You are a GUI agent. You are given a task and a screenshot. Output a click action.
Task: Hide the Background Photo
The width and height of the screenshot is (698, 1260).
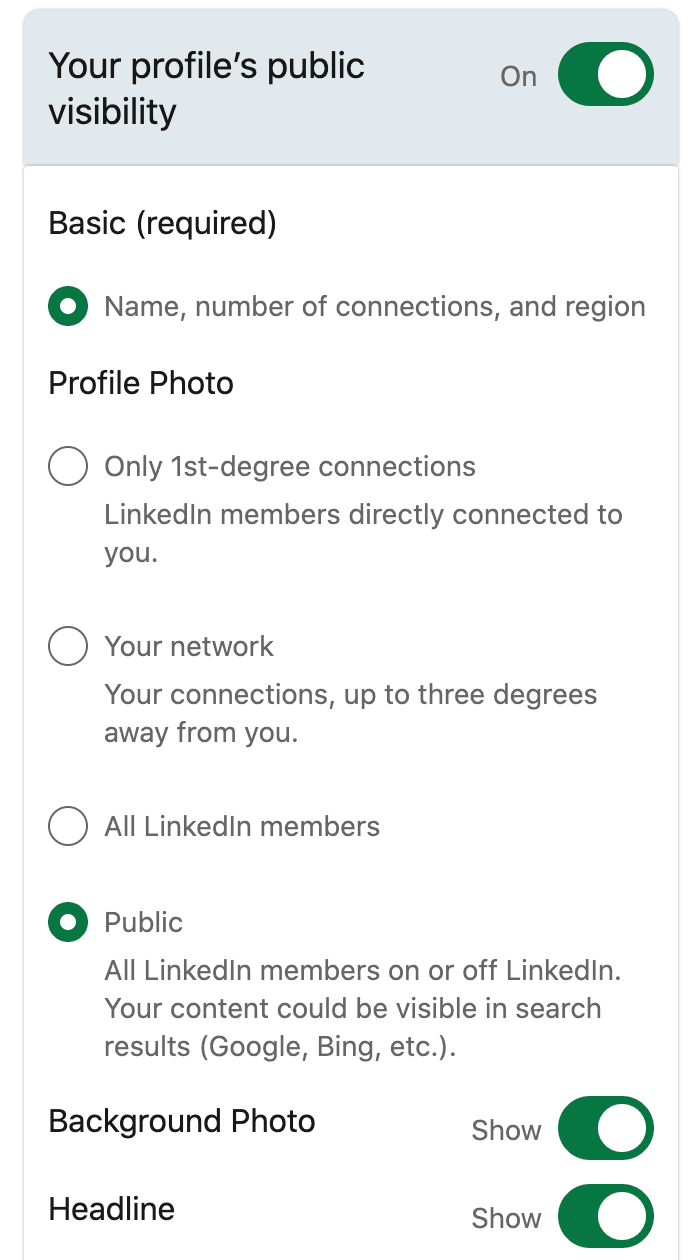[605, 1128]
